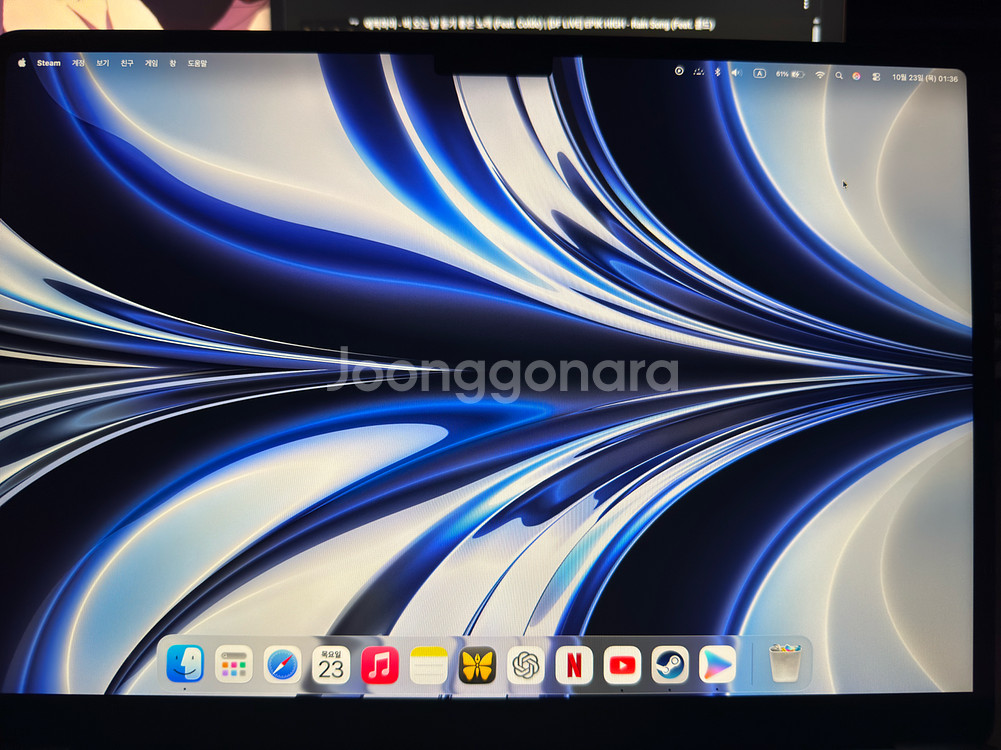Toggle Bluetooth from the menu bar icon
The width and height of the screenshot is (1001, 750).
click(717, 73)
